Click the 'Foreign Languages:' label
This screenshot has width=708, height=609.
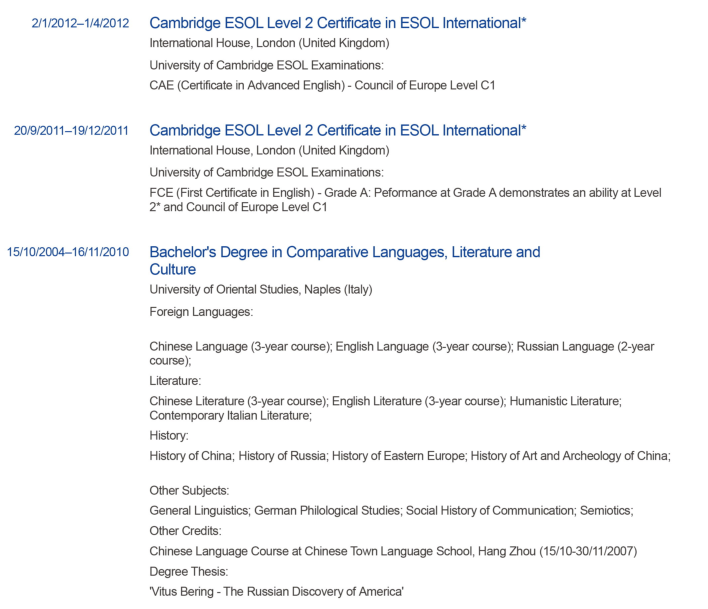point(201,311)
